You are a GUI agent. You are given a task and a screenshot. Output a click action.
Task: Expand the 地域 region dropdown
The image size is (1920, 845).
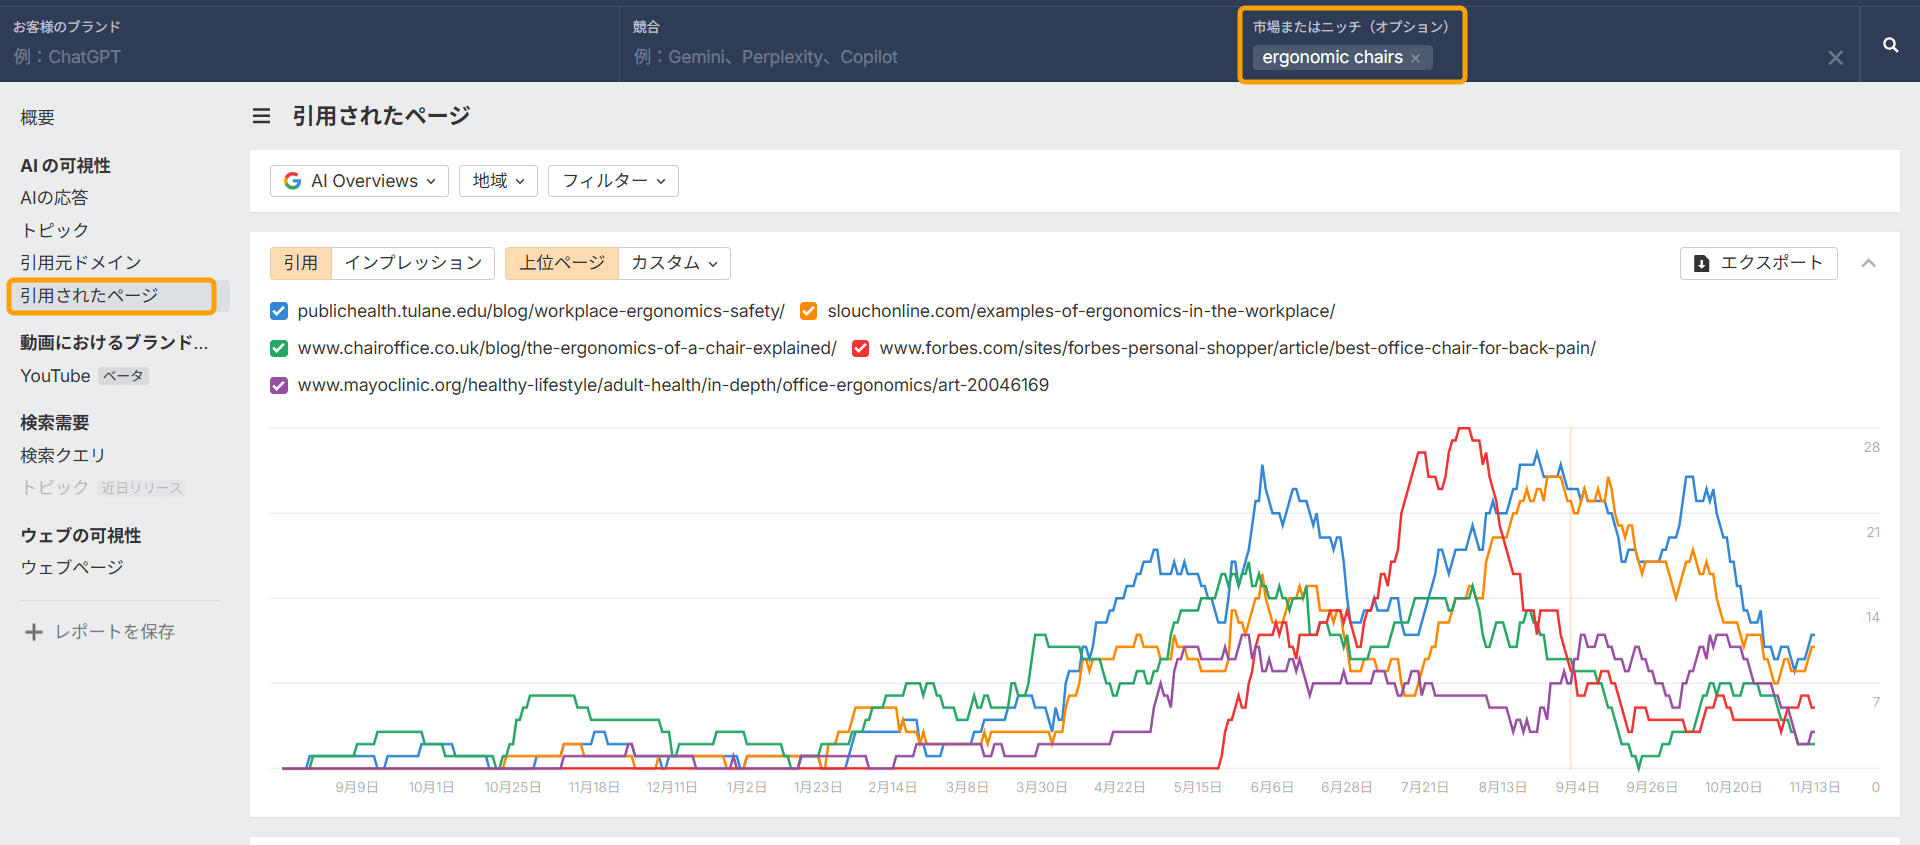pos(498,181)
